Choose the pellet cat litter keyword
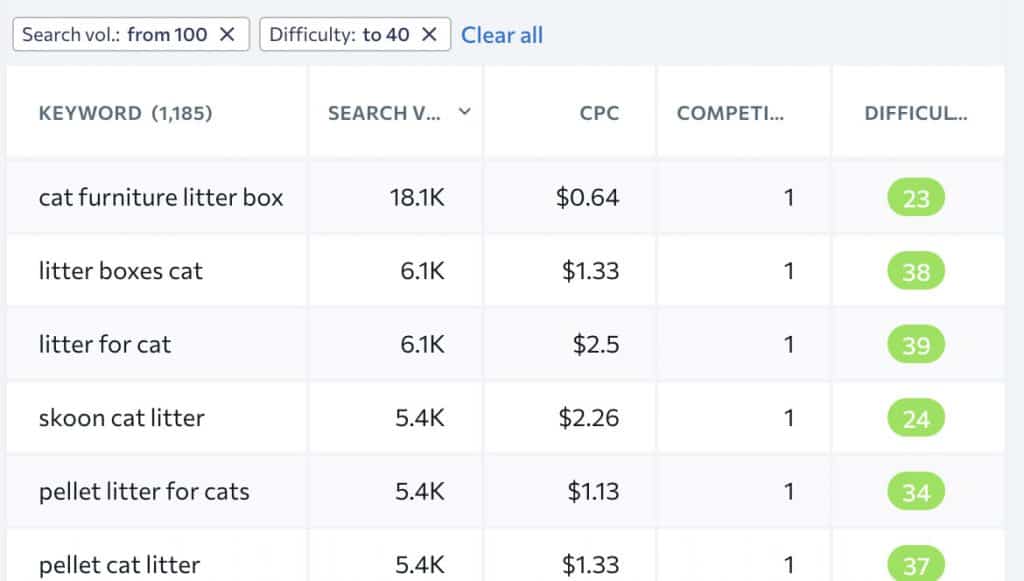 119,565
